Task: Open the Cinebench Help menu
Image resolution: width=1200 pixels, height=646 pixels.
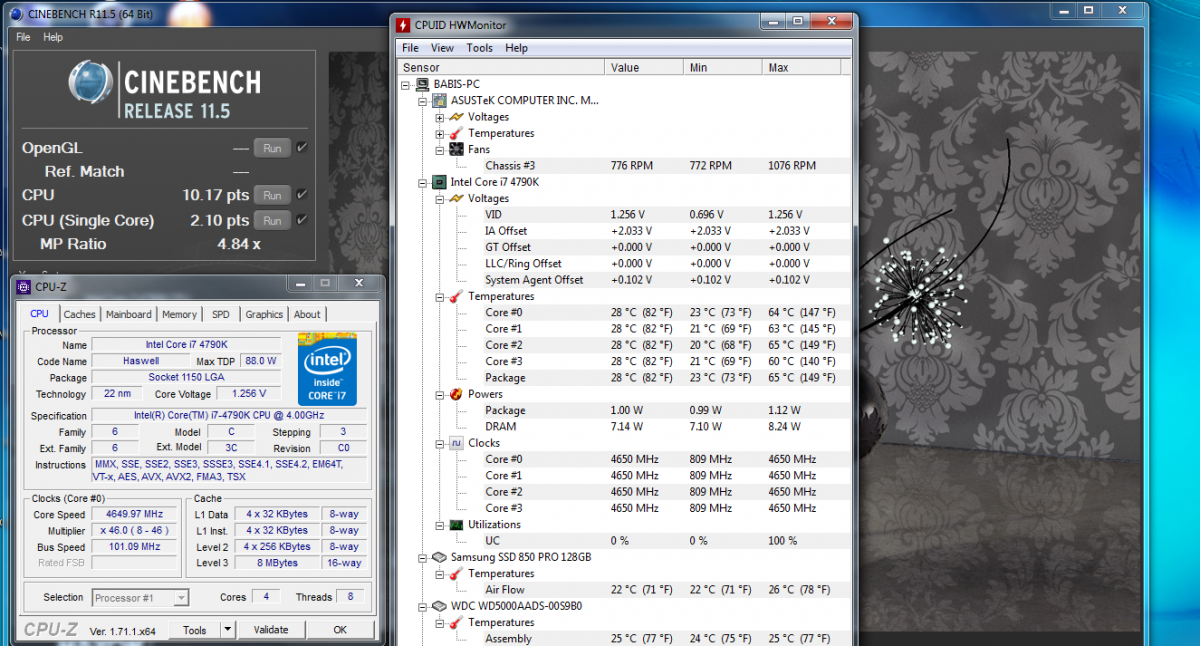Action: (53, 37)
